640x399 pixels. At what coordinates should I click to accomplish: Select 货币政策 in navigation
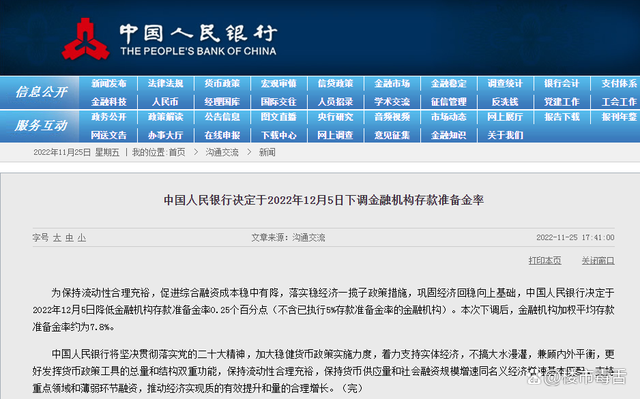[222, 84]
